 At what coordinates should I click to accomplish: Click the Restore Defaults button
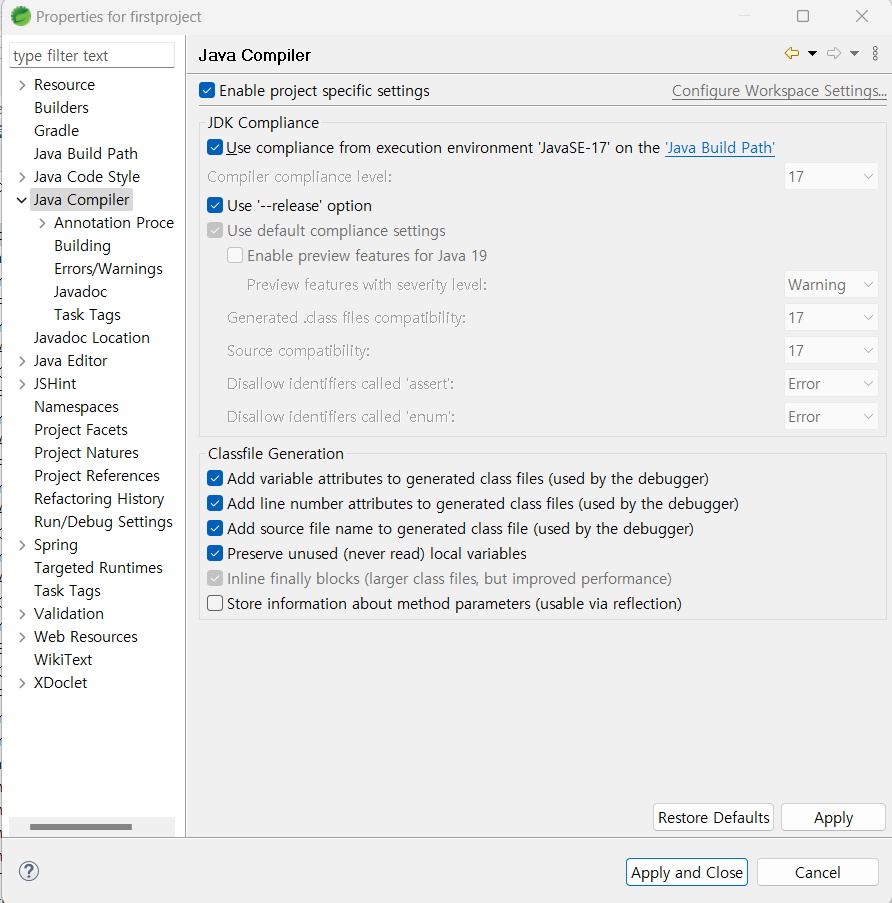(713, 817)
